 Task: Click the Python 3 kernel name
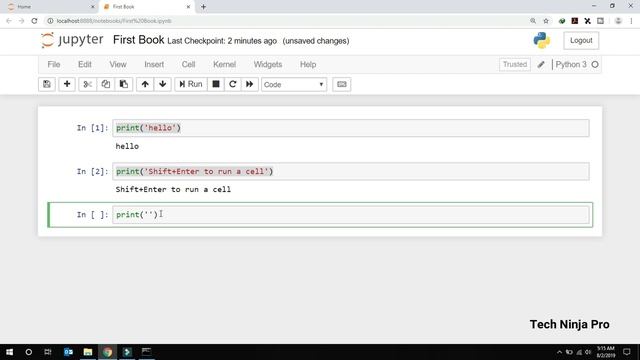[x=571, y=64]
